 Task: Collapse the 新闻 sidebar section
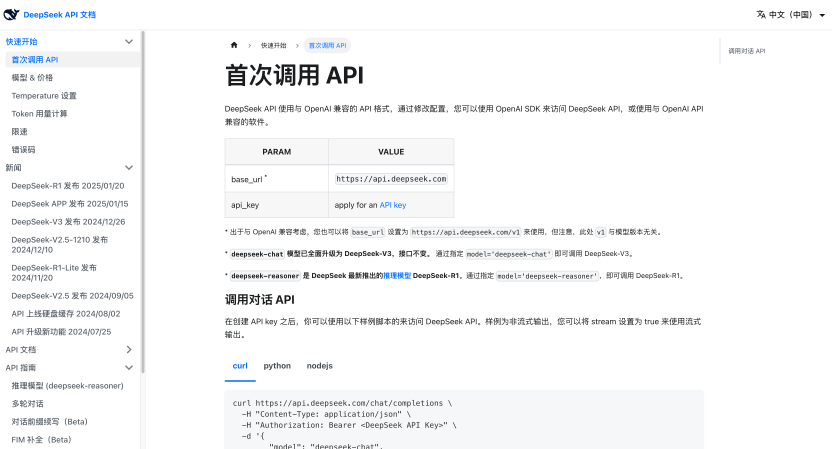pyautogui.click(x=128, y=168)
